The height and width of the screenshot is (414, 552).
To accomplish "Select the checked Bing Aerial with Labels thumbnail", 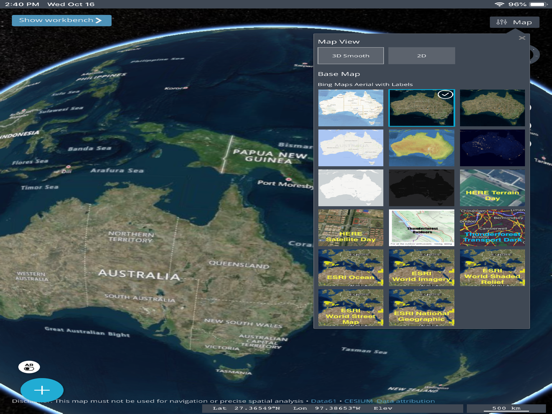I will coord(421,108).
